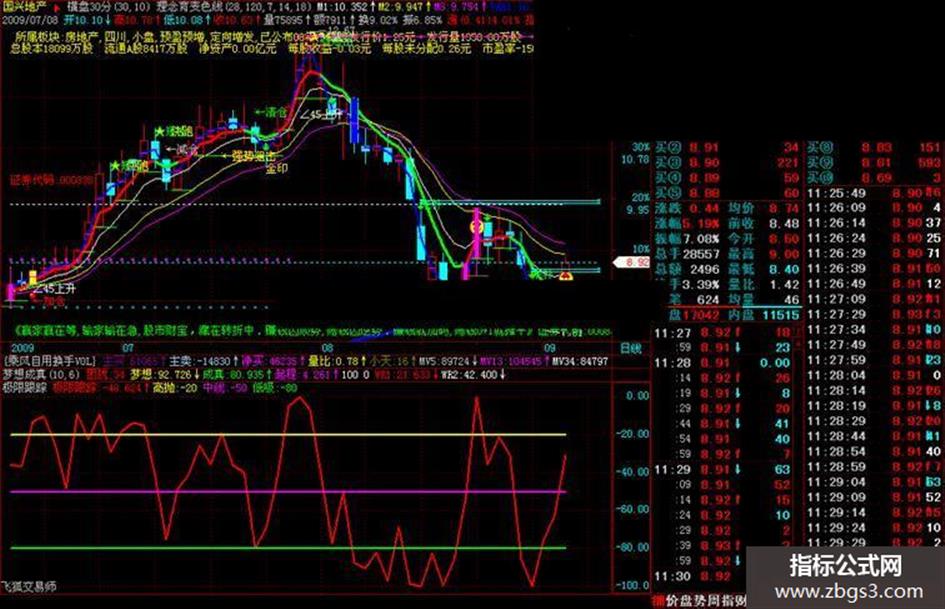Image resolution: width=945 pixels, height=609 pixels.
Task: Click the 11:28:04 tick trade row
Action: [874, 376]
